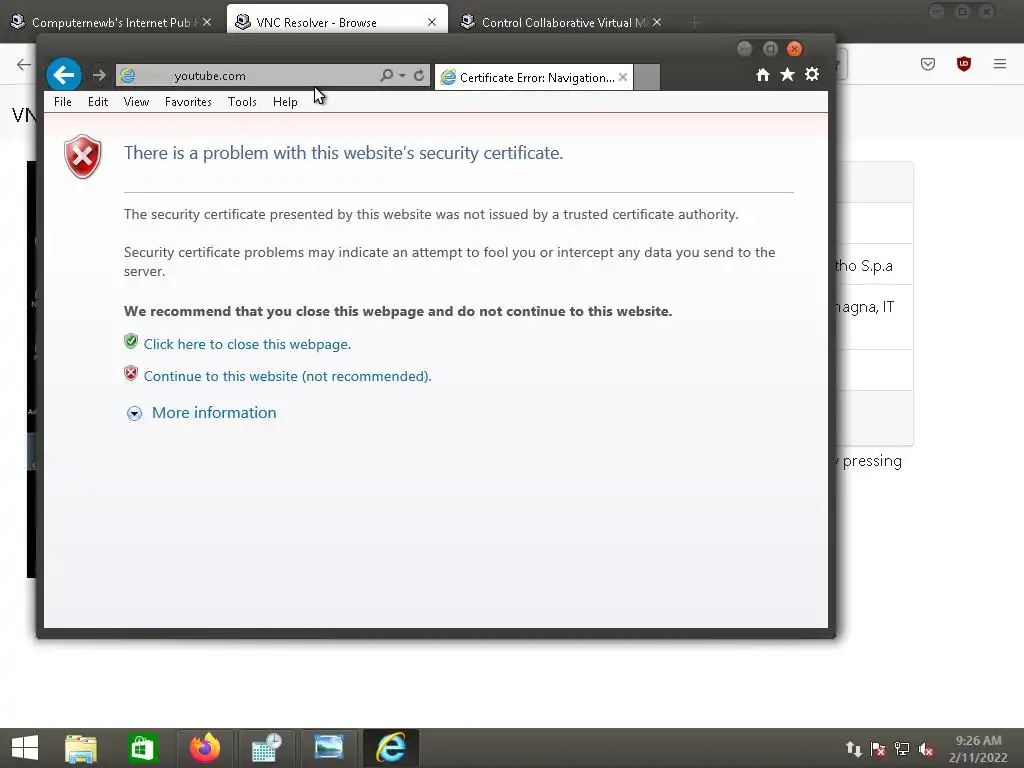
Task: Close the Computernewb's Internet Pub tab
Action: coord(207,22)
